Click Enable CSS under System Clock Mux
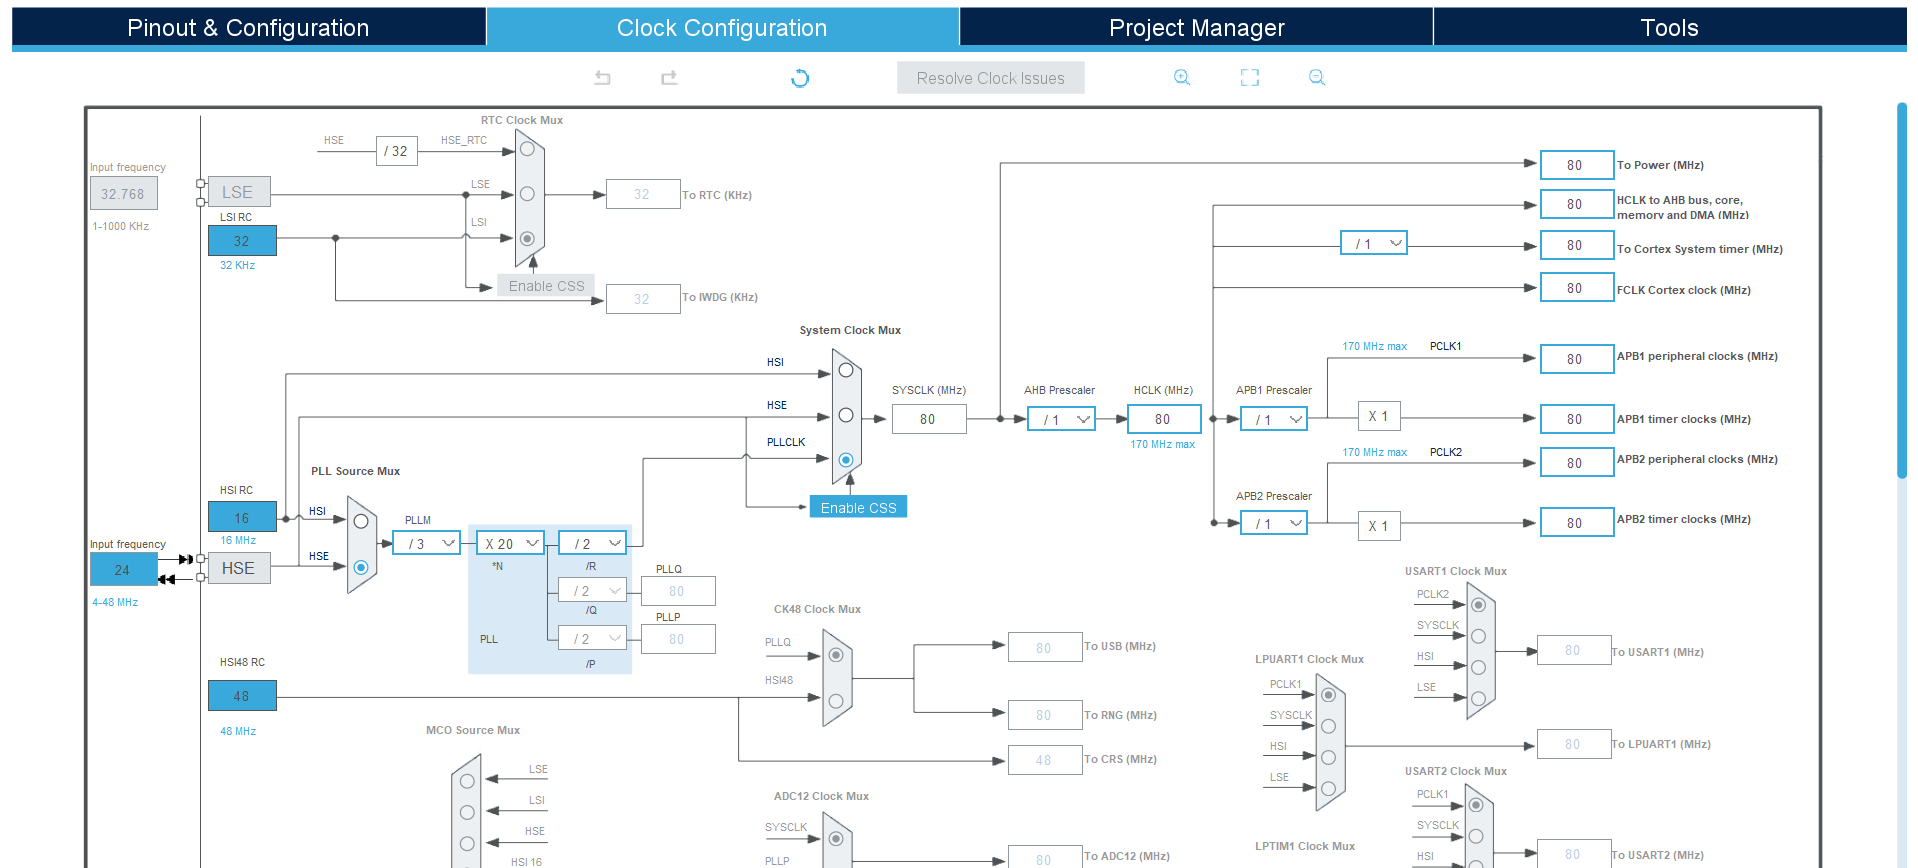 (858, 507)
